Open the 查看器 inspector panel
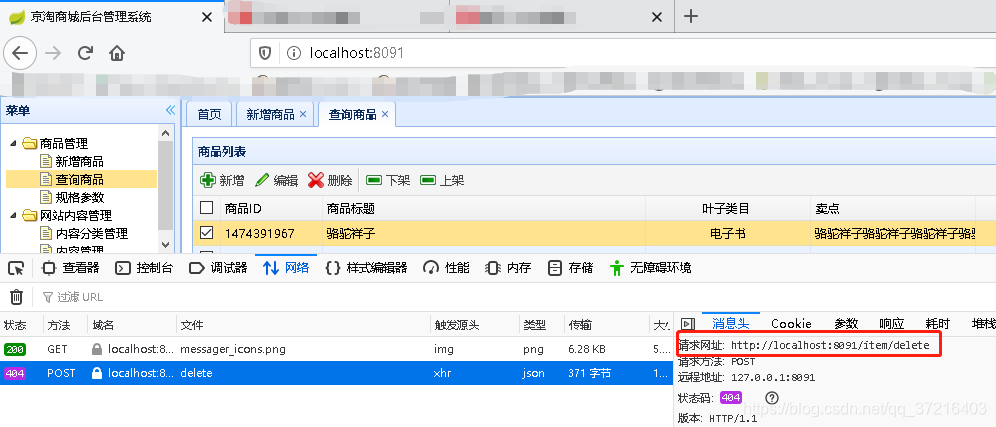Image resolution: width=996 pixels, height=427 pixels. click(x=71, y=268)
